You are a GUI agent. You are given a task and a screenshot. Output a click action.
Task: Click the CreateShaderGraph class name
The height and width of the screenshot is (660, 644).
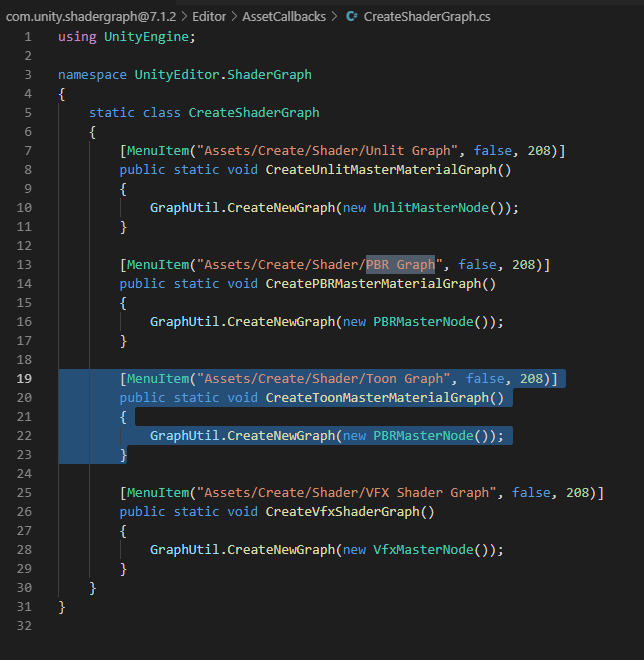click(254, 113)
